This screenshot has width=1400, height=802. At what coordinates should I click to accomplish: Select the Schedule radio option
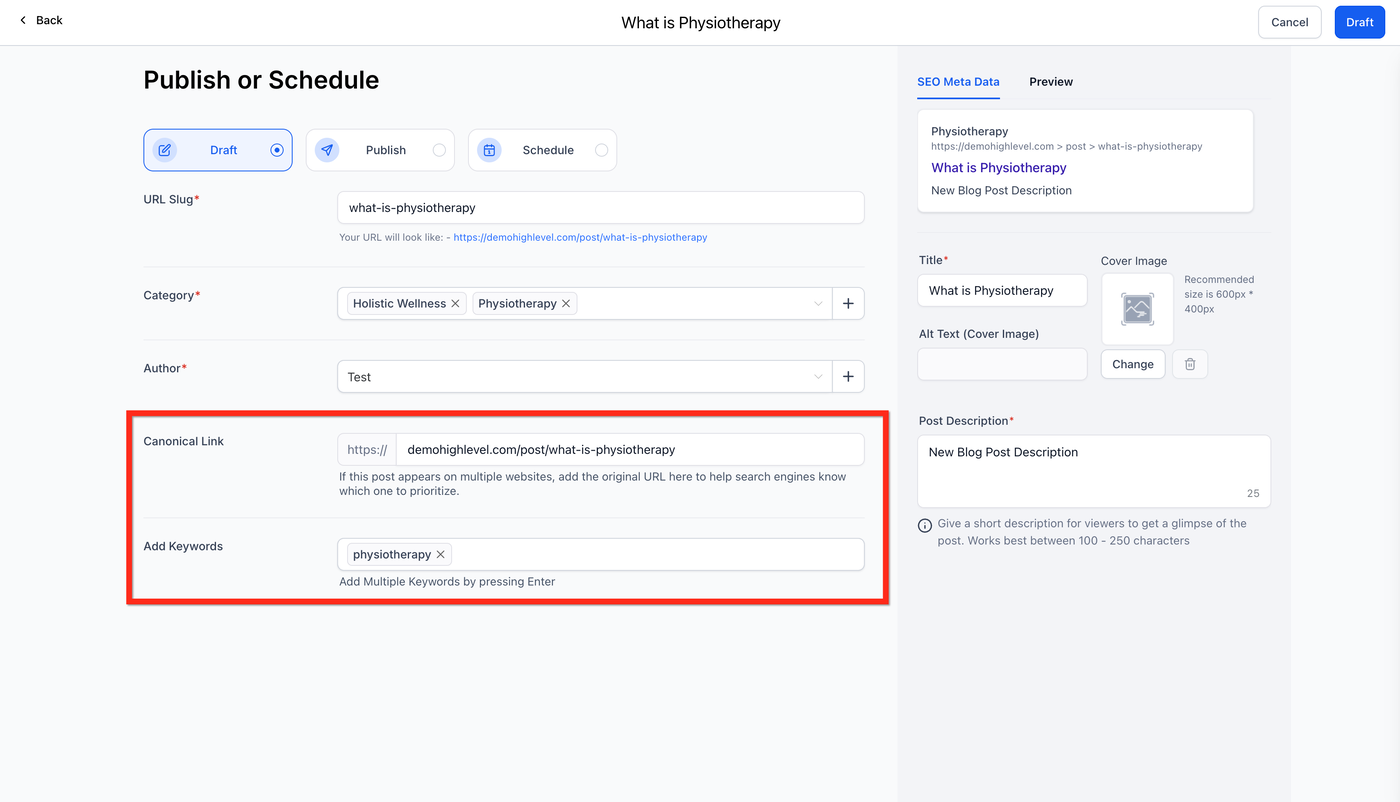click(x=601, y=150)
